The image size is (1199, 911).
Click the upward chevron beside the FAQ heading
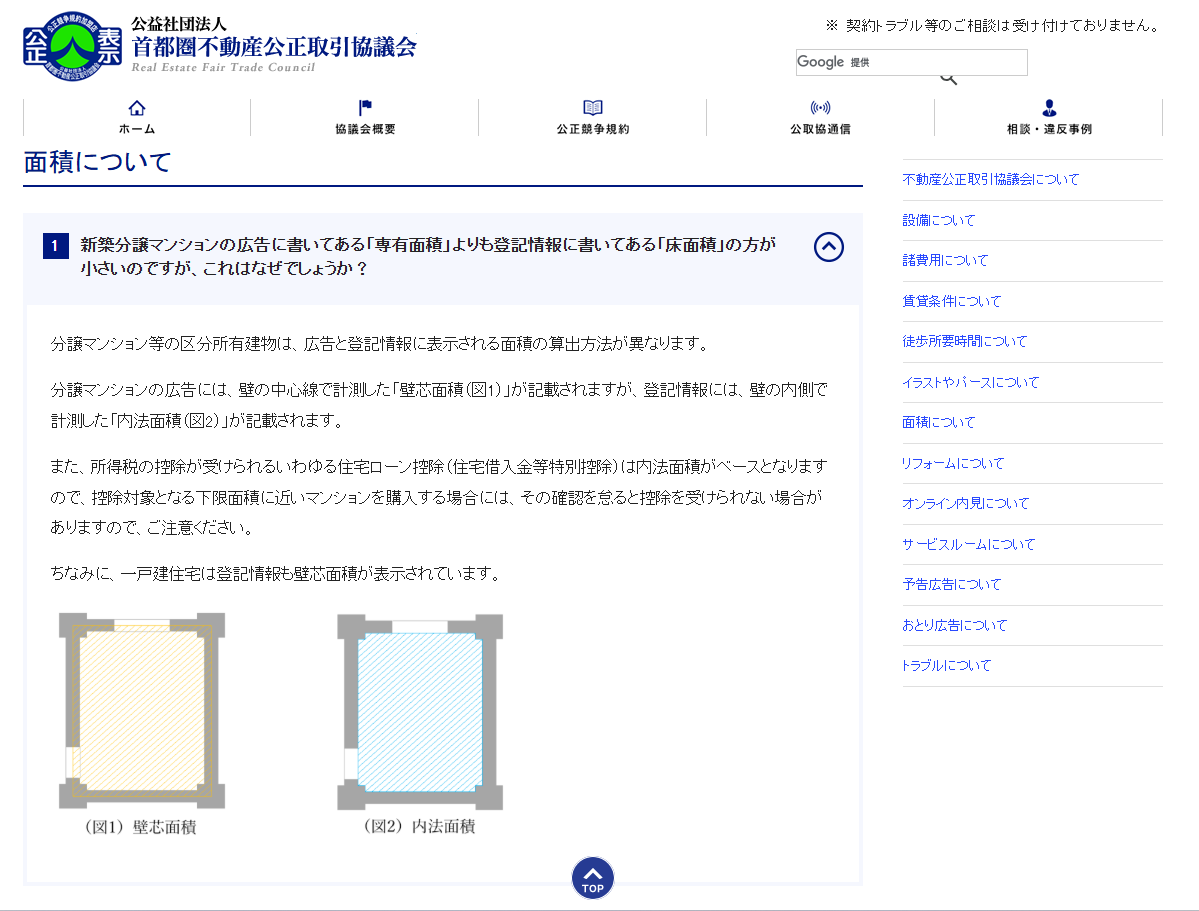coord(828,247)
